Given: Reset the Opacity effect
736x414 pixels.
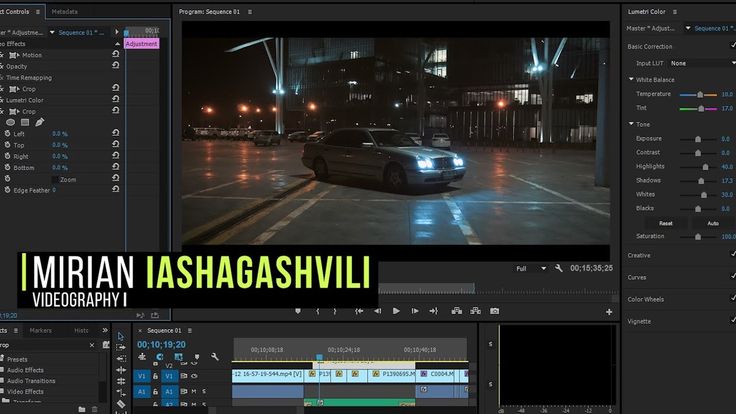Looking at the screenshot, I should [115, 65].
